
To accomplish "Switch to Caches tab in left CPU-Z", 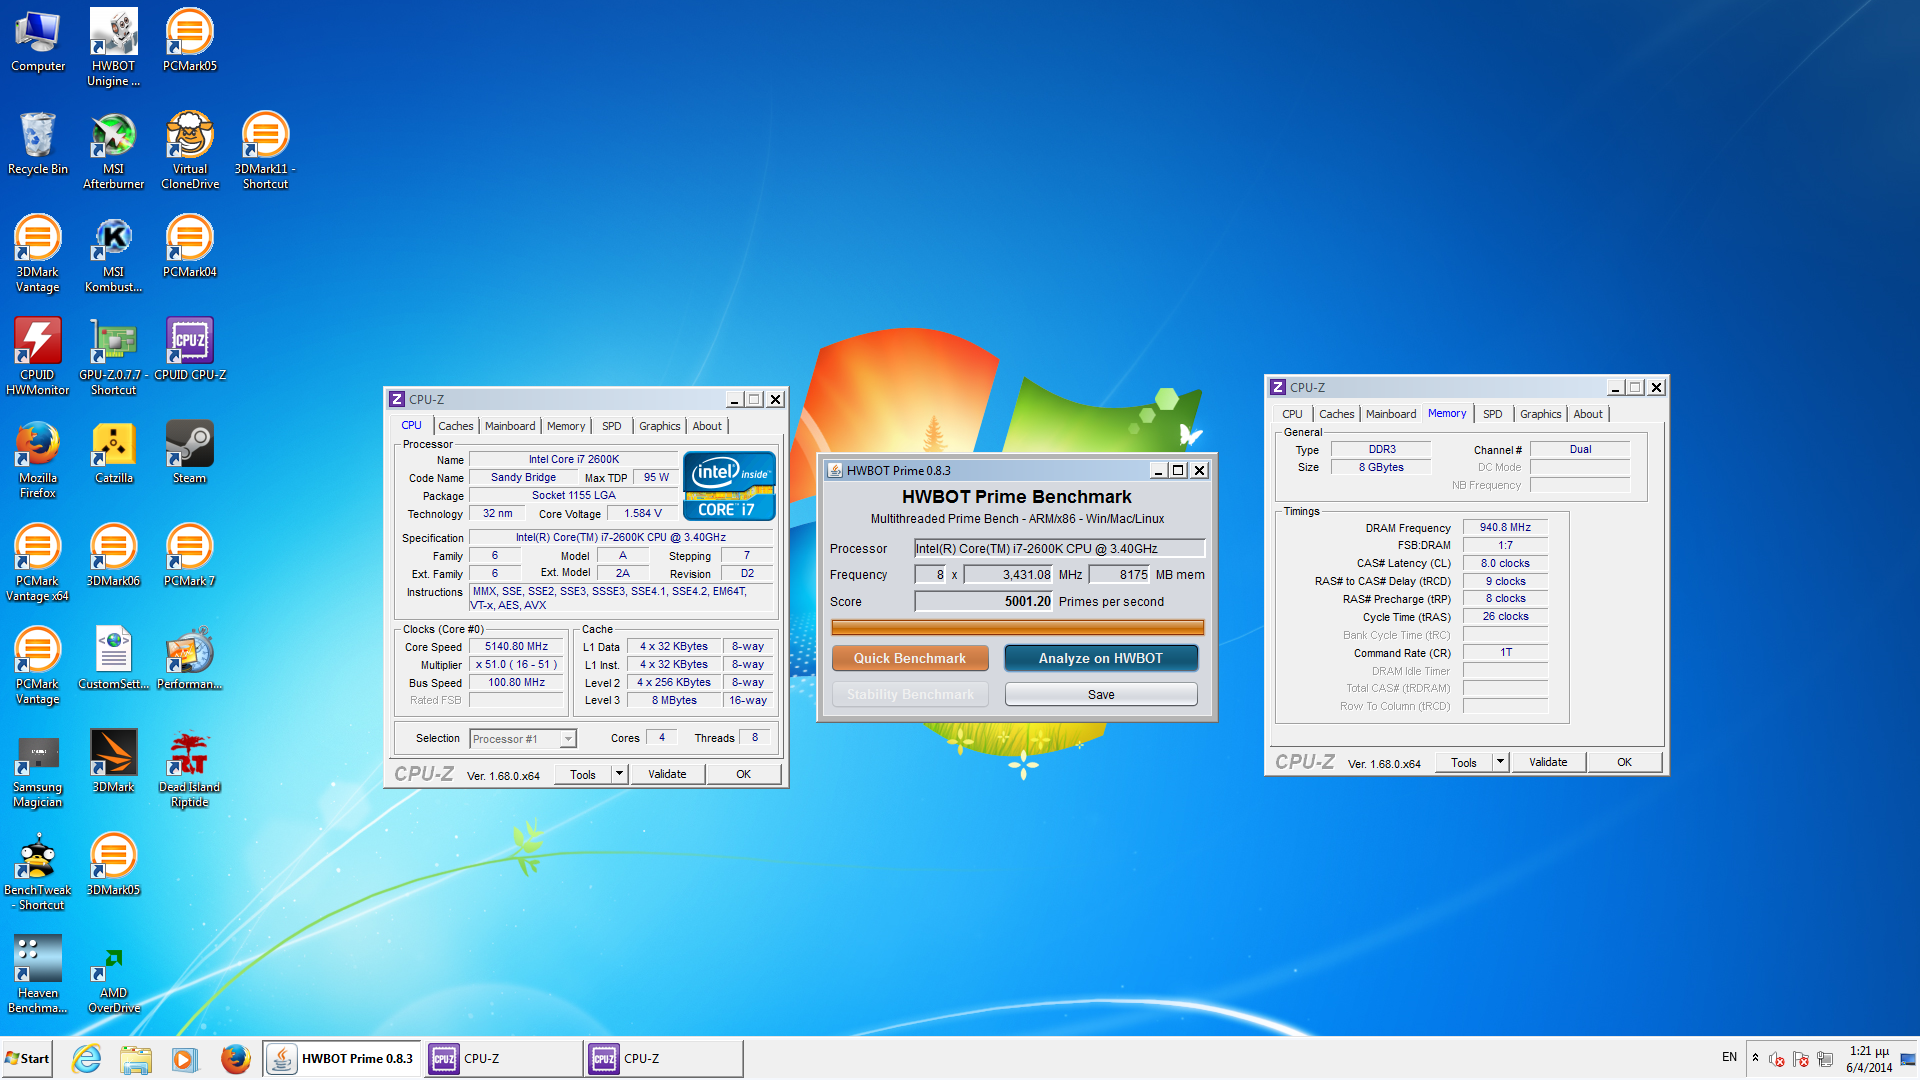I will [x=456, y=426].
